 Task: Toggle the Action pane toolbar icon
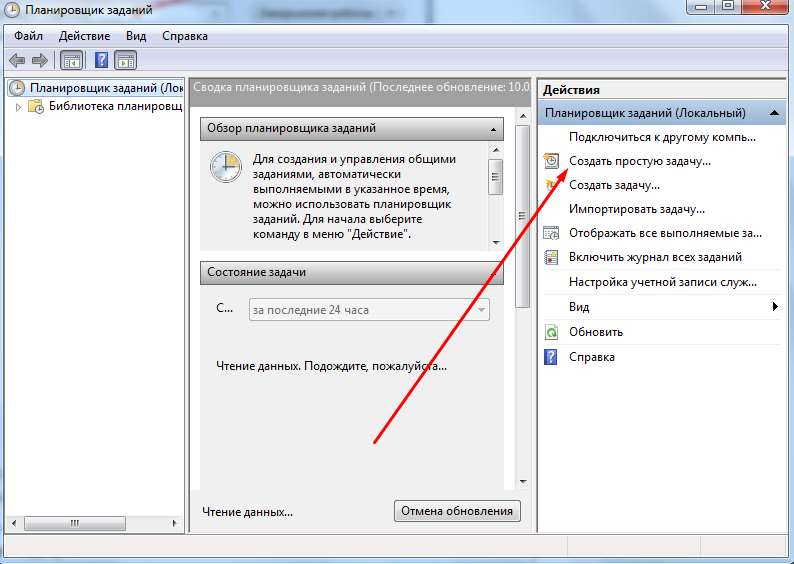pyautogui.click(x=125, y=61)
